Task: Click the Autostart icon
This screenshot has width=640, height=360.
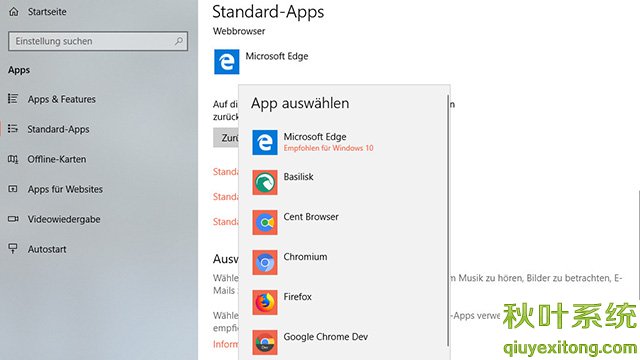Action: click(13, 249)
